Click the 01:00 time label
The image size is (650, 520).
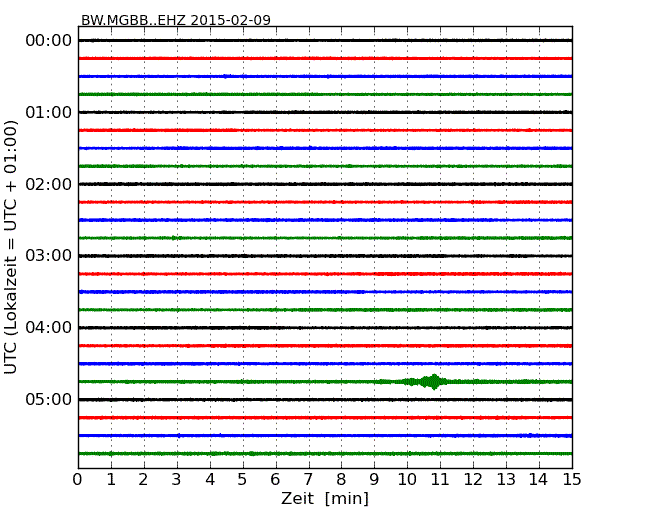pyautogui.click(x=49, y=112)
